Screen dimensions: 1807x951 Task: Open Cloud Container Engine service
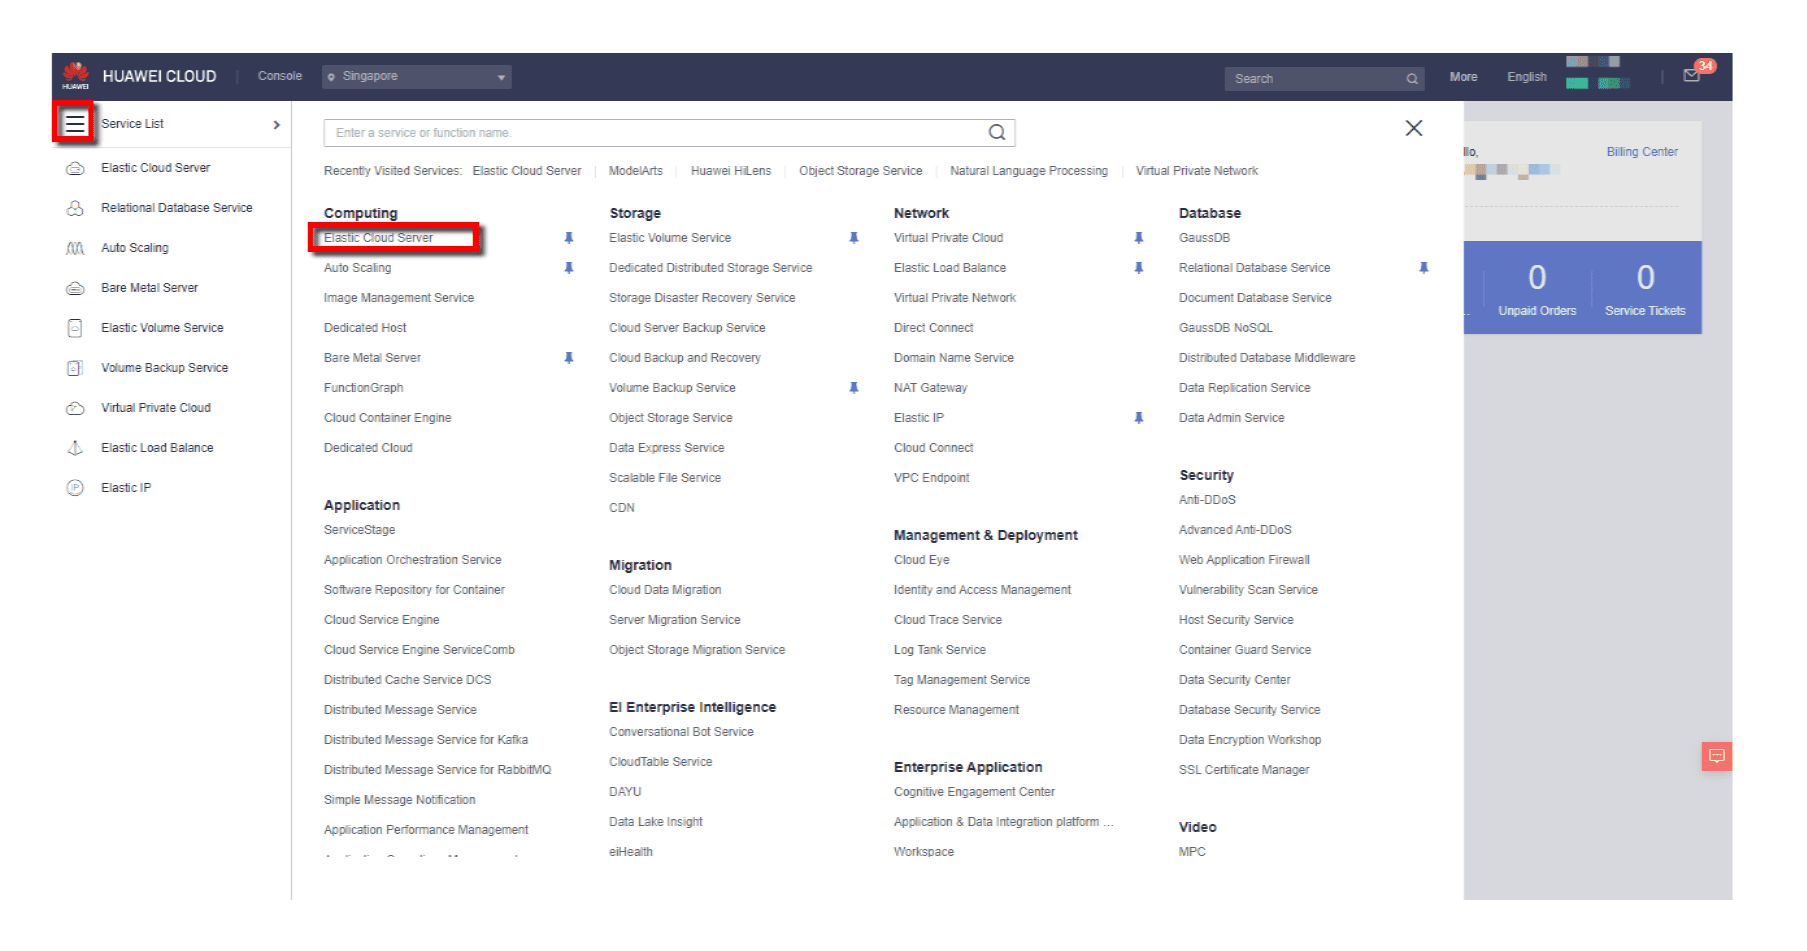(x=387, y=418)
